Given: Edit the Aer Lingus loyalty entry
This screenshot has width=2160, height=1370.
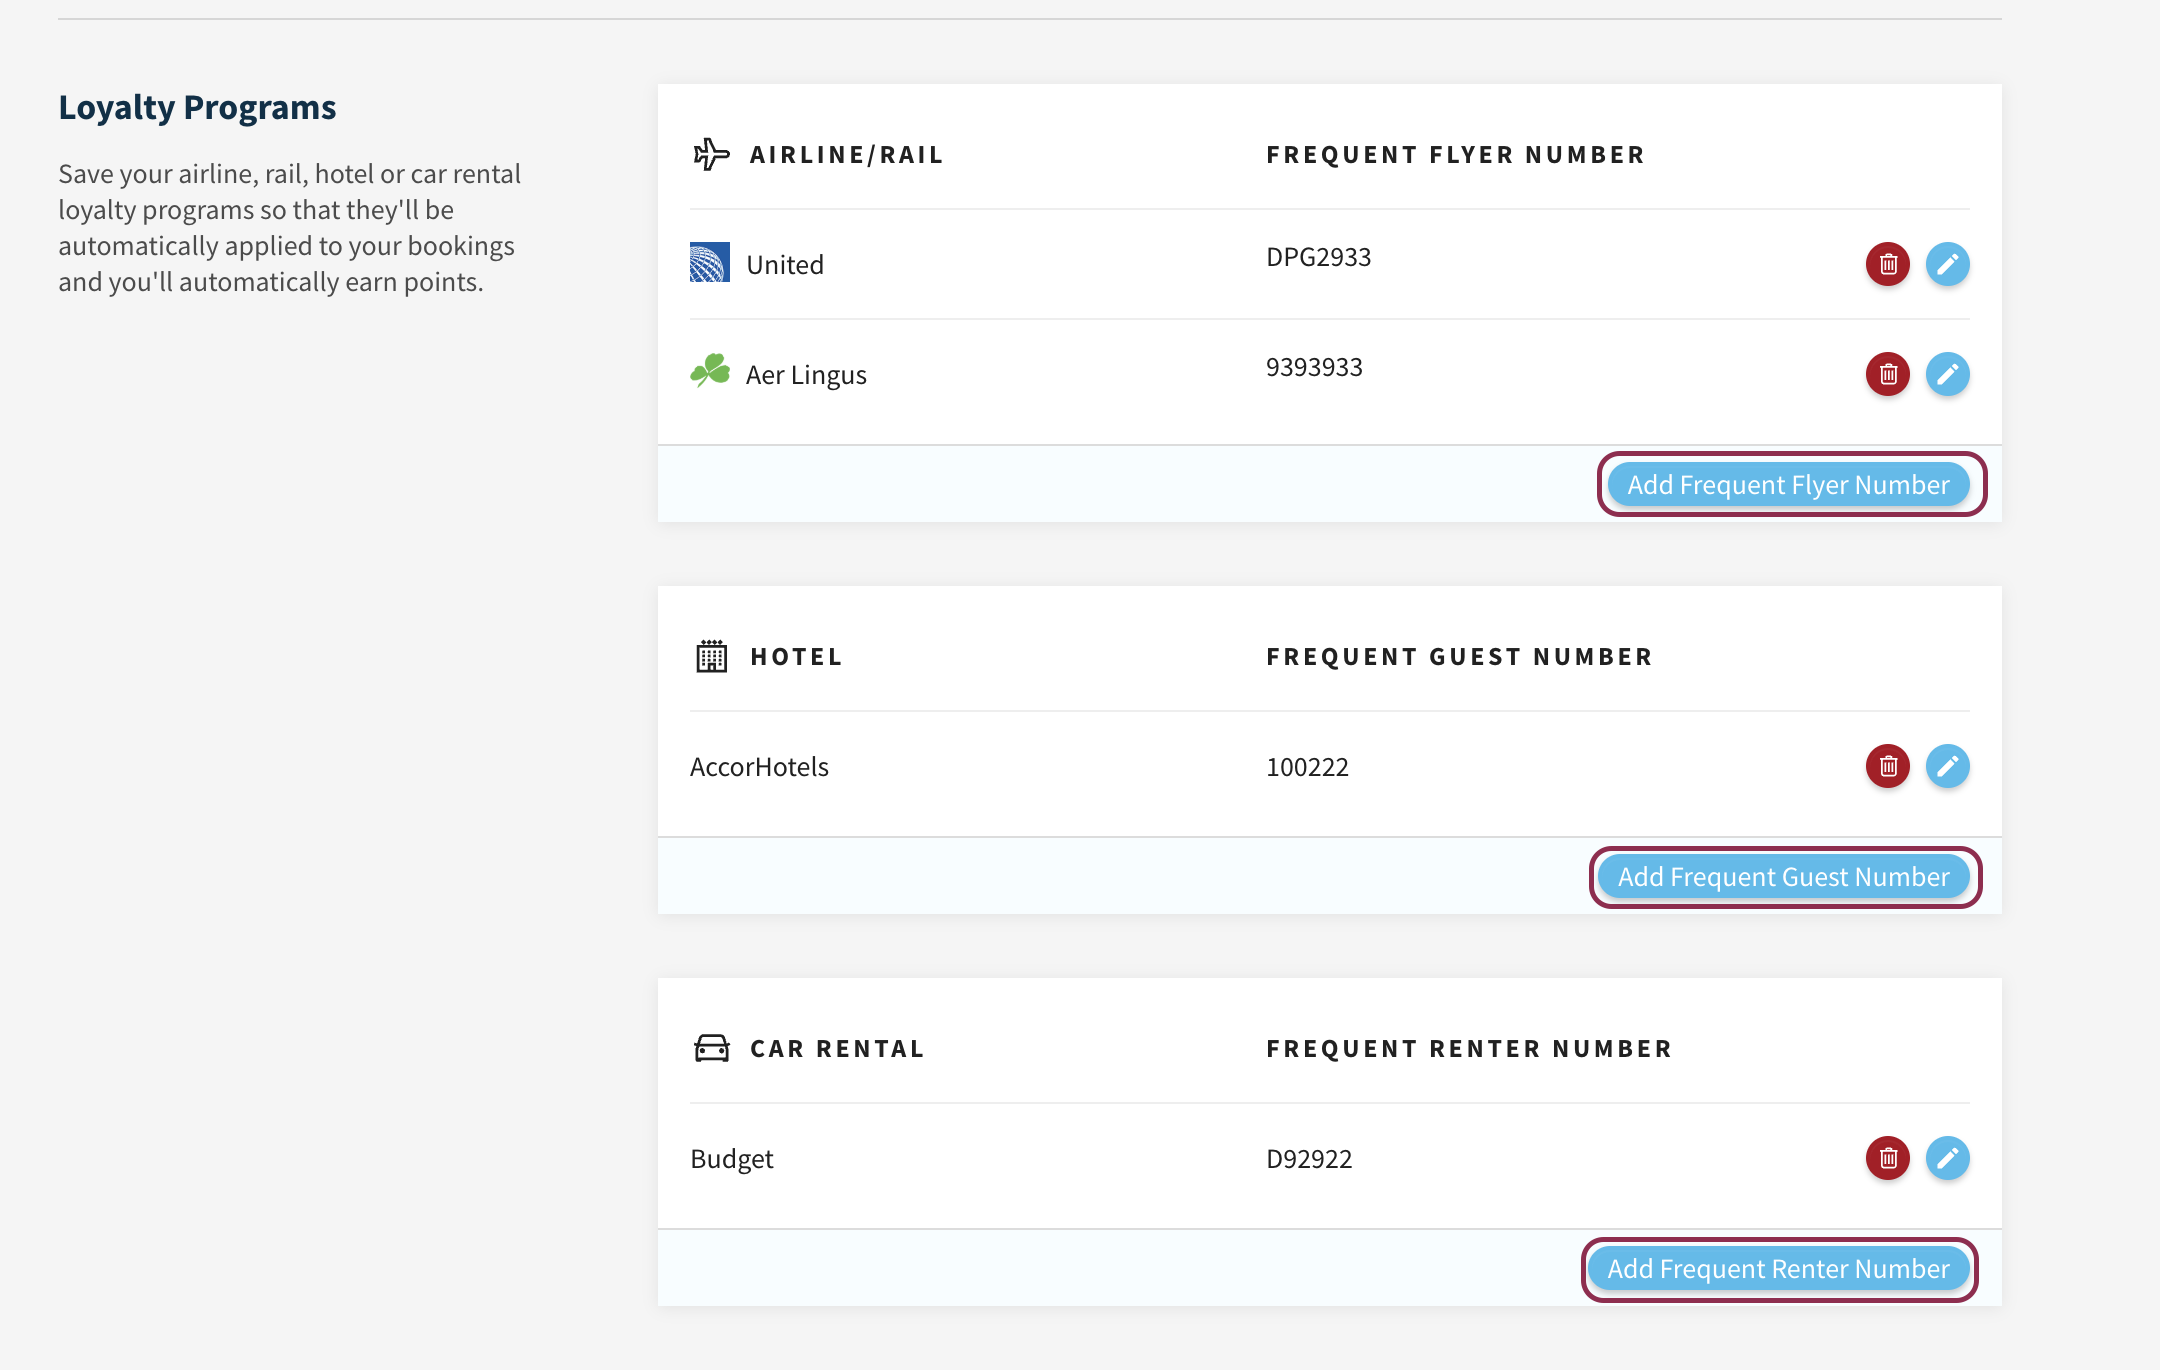Looking at the screenshot, I should pos(1947,374).
